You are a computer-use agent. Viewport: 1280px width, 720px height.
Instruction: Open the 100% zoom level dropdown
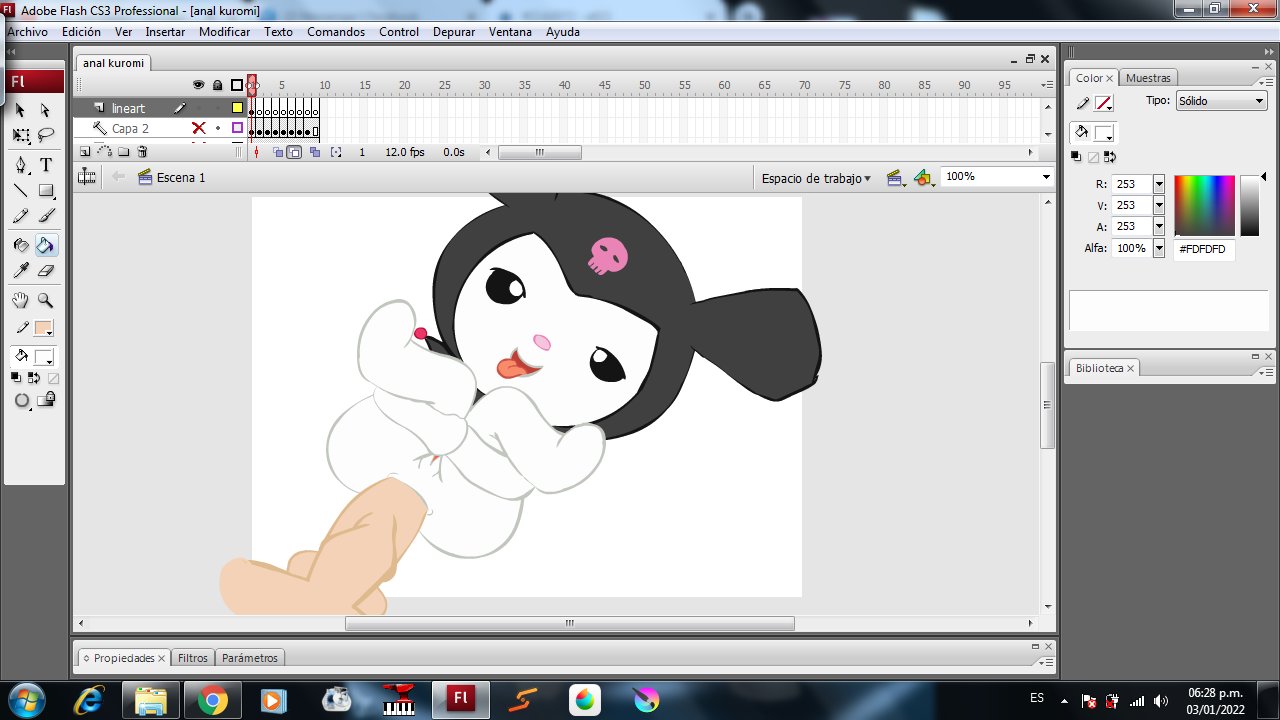[1046, 177]
